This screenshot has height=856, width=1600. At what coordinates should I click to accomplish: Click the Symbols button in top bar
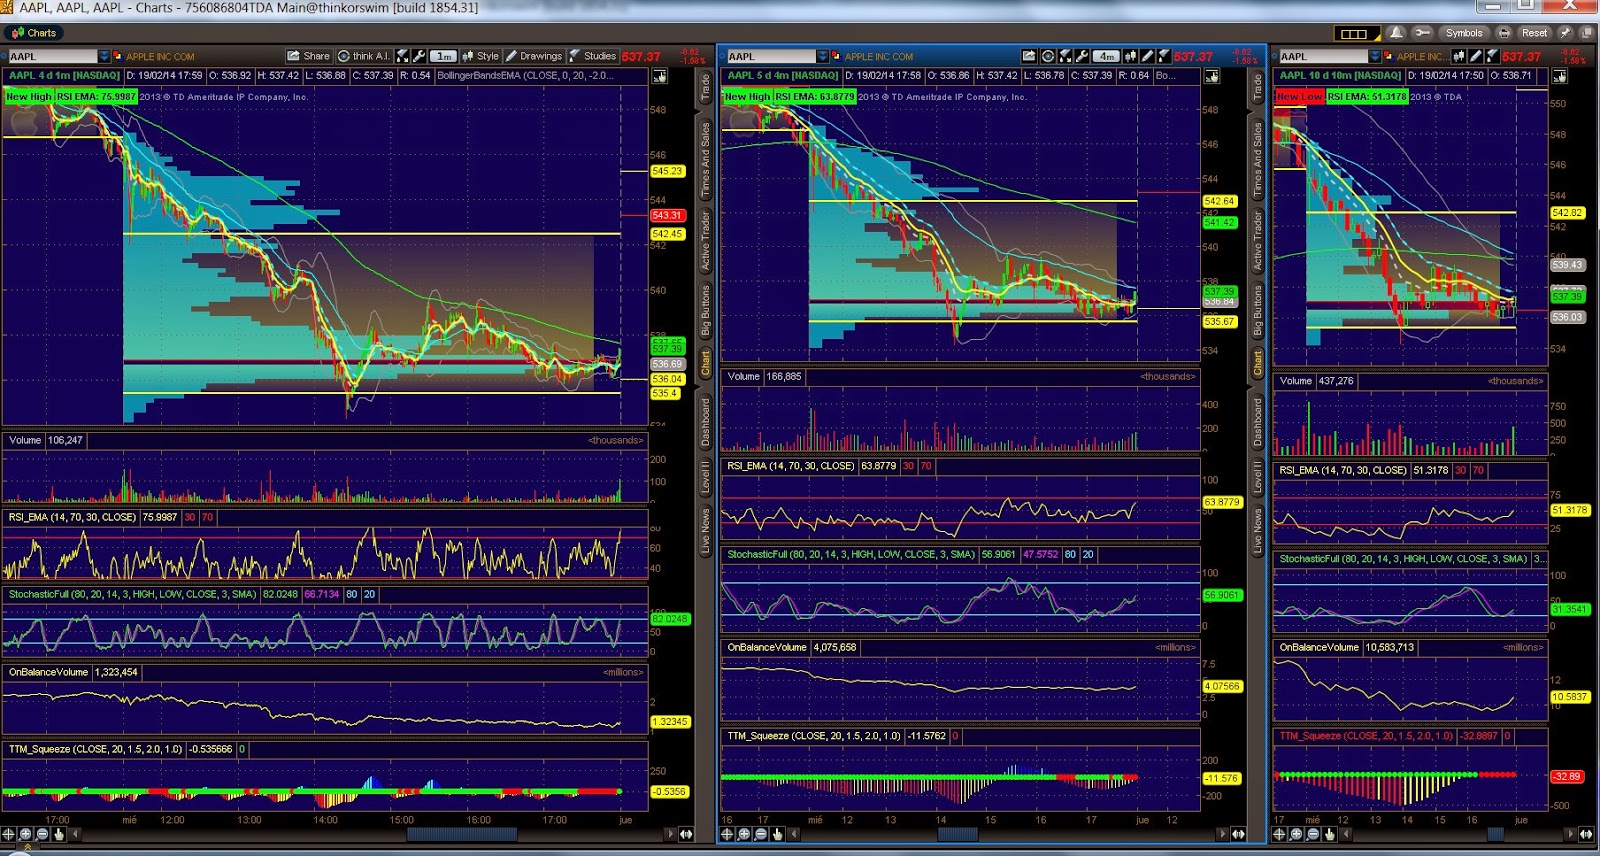(x=1464, y=33)
